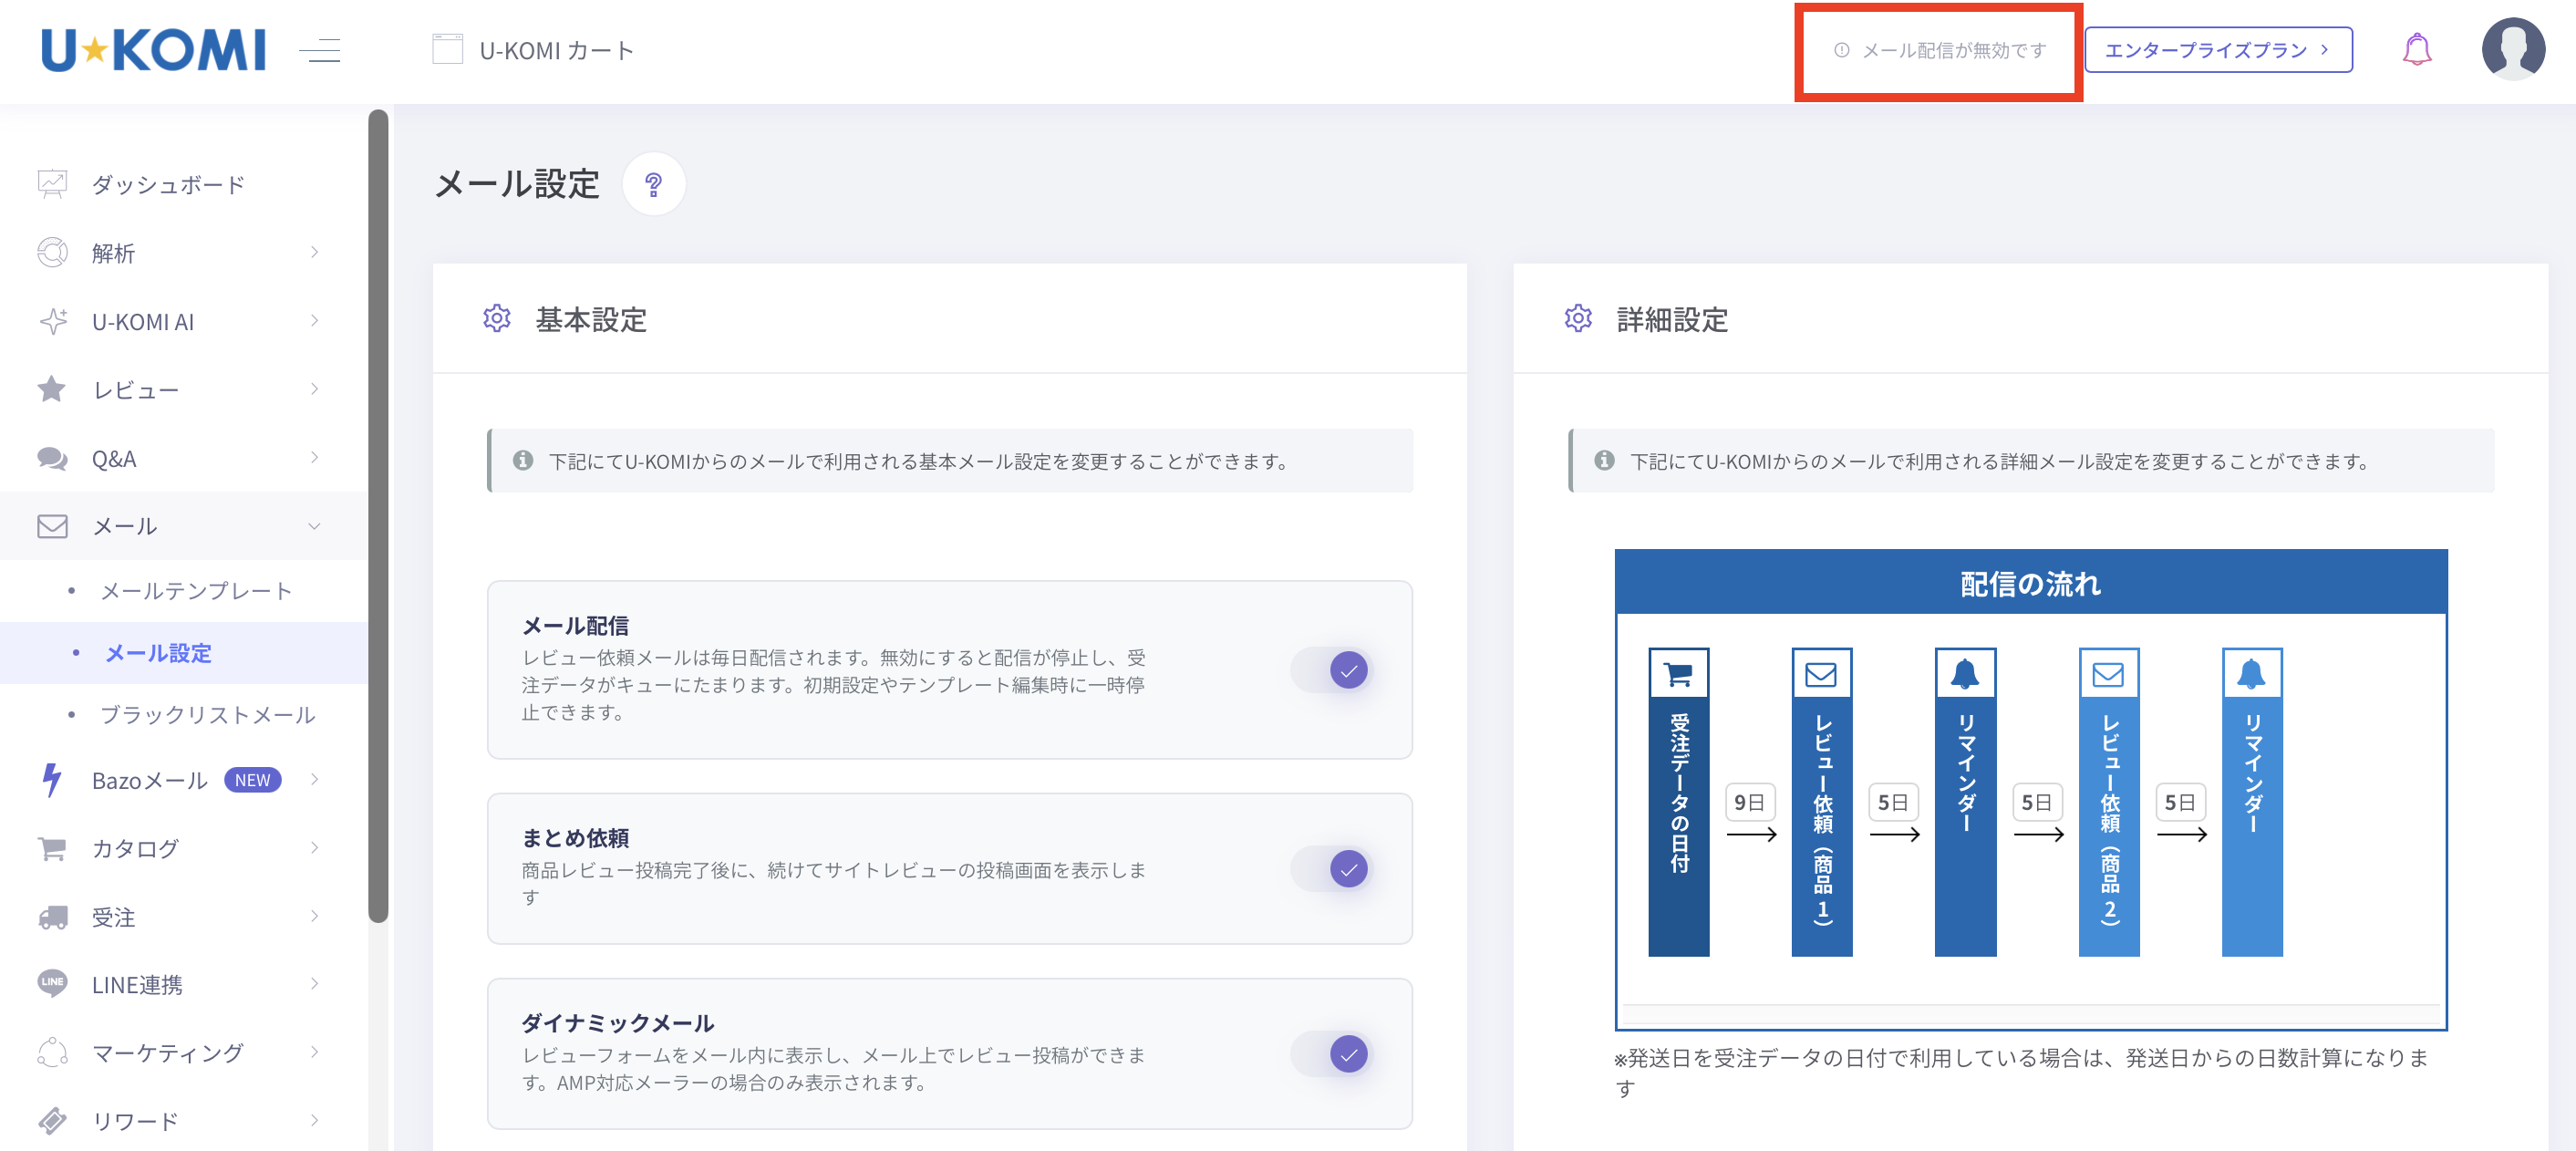Click the Bazoメール lightning bolt icon
This screenshot has width=2576, height=1151.
tap(52, 780)
